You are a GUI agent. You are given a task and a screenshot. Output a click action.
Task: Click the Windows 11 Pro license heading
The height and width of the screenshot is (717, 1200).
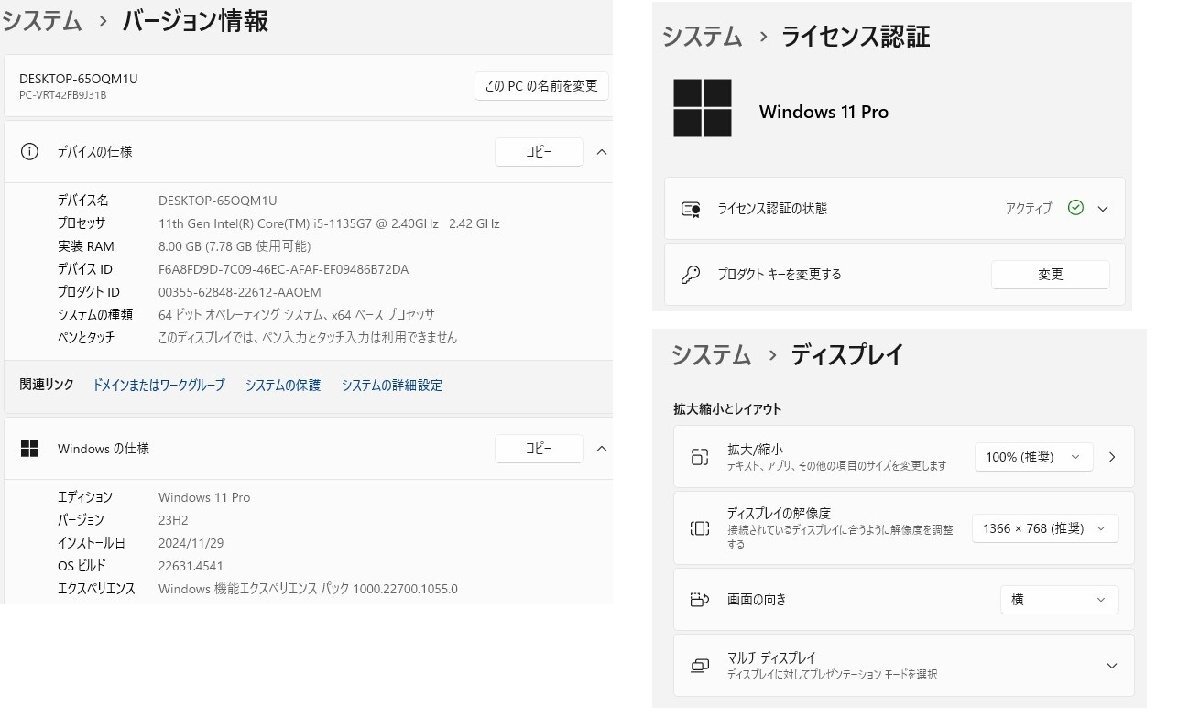[824, 111]
